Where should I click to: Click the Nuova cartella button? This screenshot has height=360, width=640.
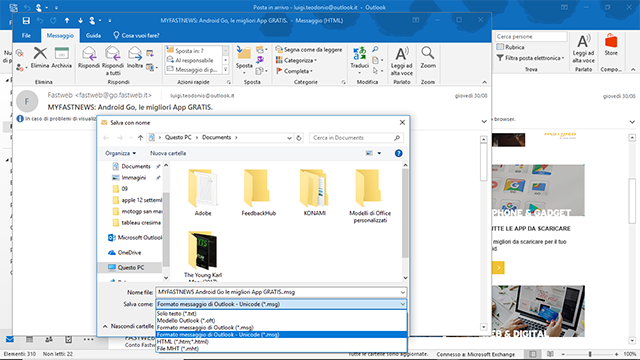(168, 153)
